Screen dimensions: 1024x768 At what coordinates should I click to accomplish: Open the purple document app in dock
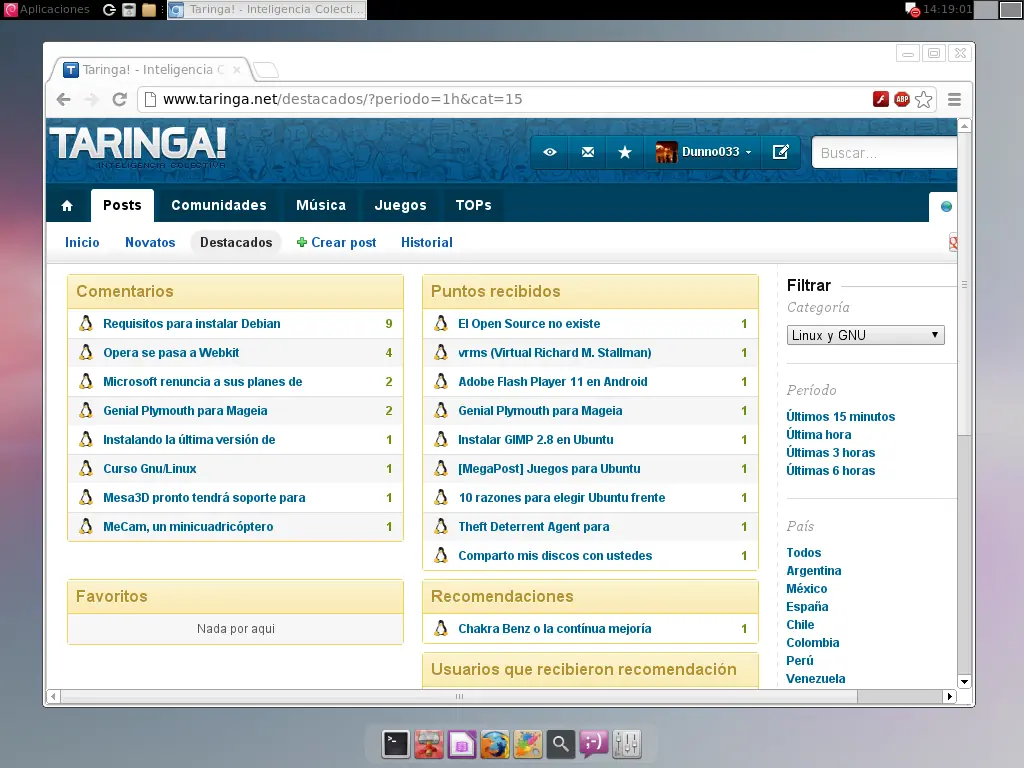pyautogui.click(x=462, y=744)
